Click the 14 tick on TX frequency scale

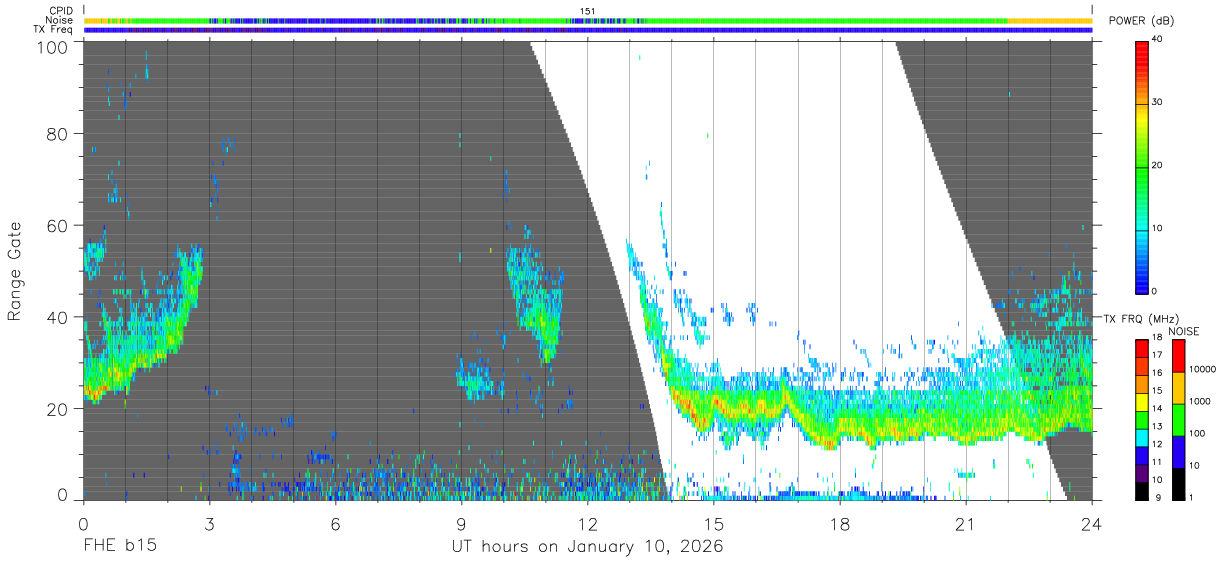(1158, 409)
